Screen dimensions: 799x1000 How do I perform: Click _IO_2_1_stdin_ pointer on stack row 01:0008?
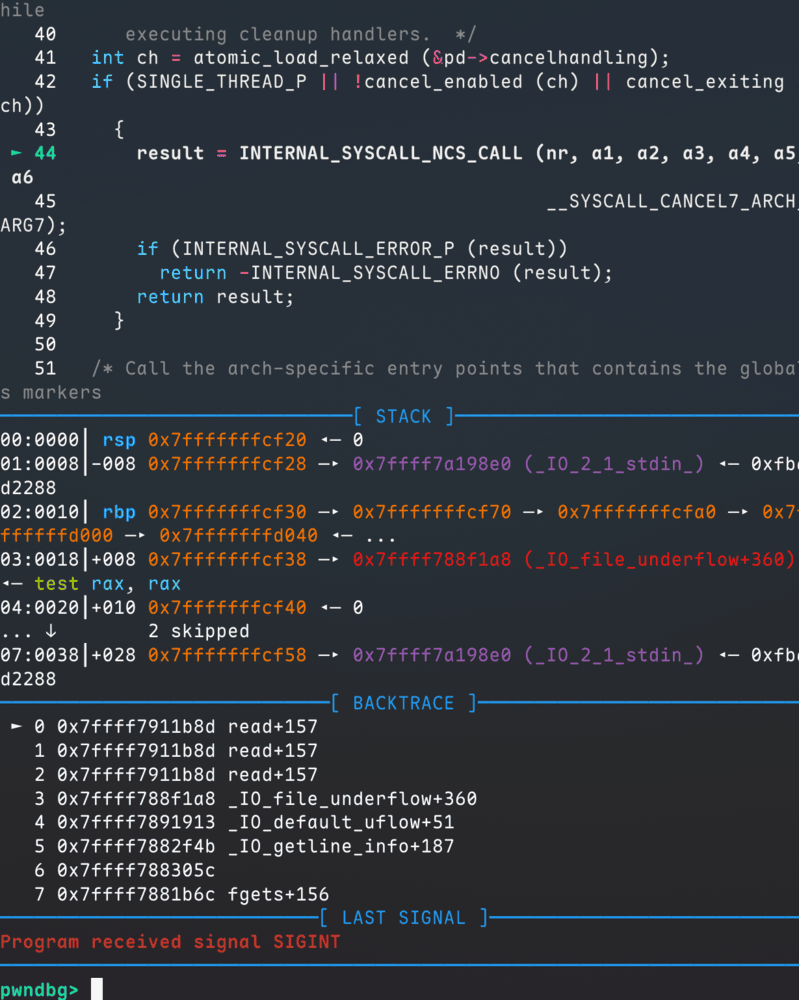(x=529, y=464)
